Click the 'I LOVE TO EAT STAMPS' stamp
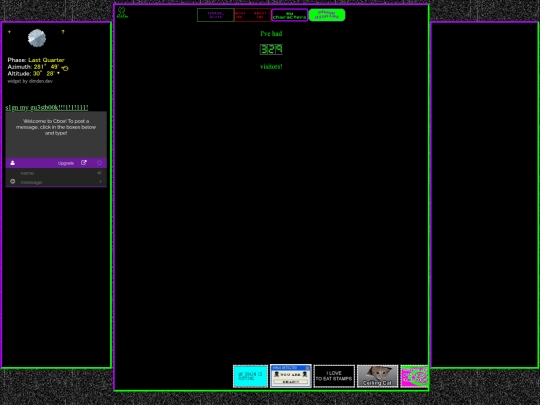The image size is (540, 405). coord(334,376)
